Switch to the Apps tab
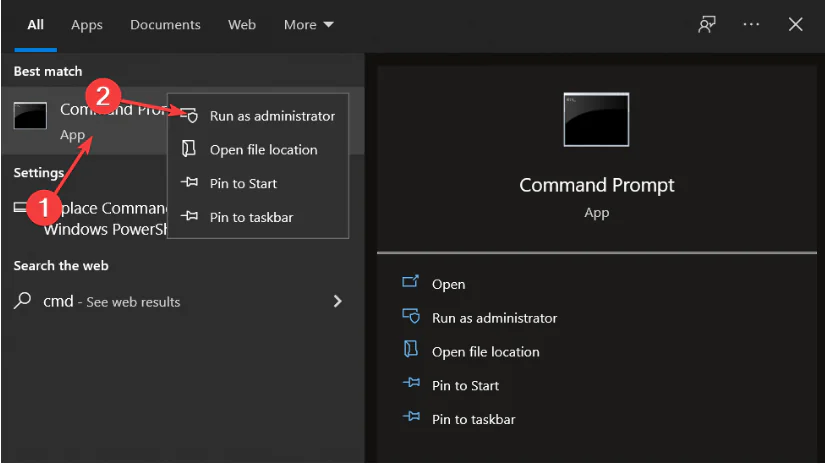This screenshot has width=825, height=465. tap(87, 25)
